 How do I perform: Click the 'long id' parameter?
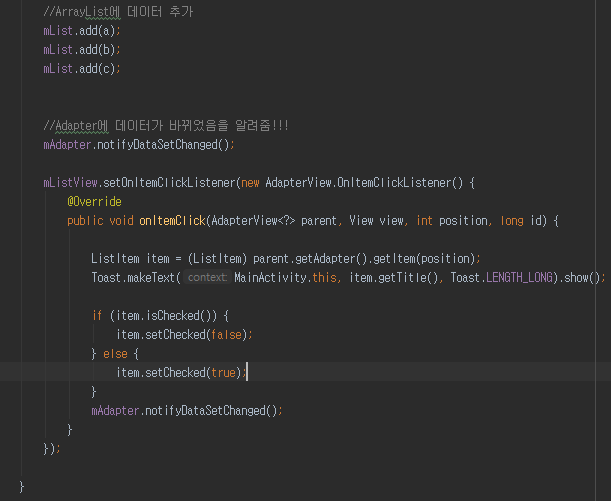click(x=521, y=221)
